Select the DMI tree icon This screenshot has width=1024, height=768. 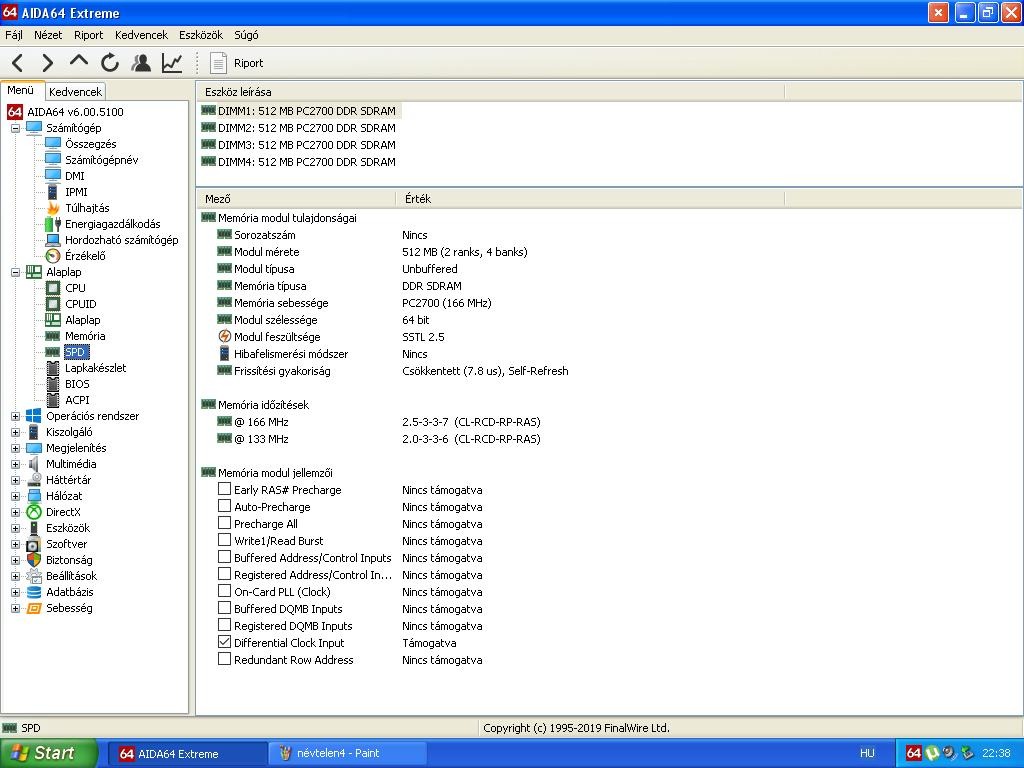tap(53, 176)
